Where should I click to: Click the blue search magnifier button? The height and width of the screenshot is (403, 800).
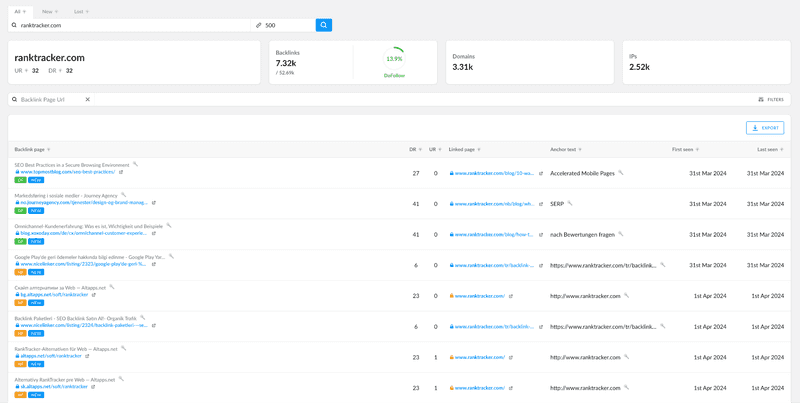click(x=323, y=25)
